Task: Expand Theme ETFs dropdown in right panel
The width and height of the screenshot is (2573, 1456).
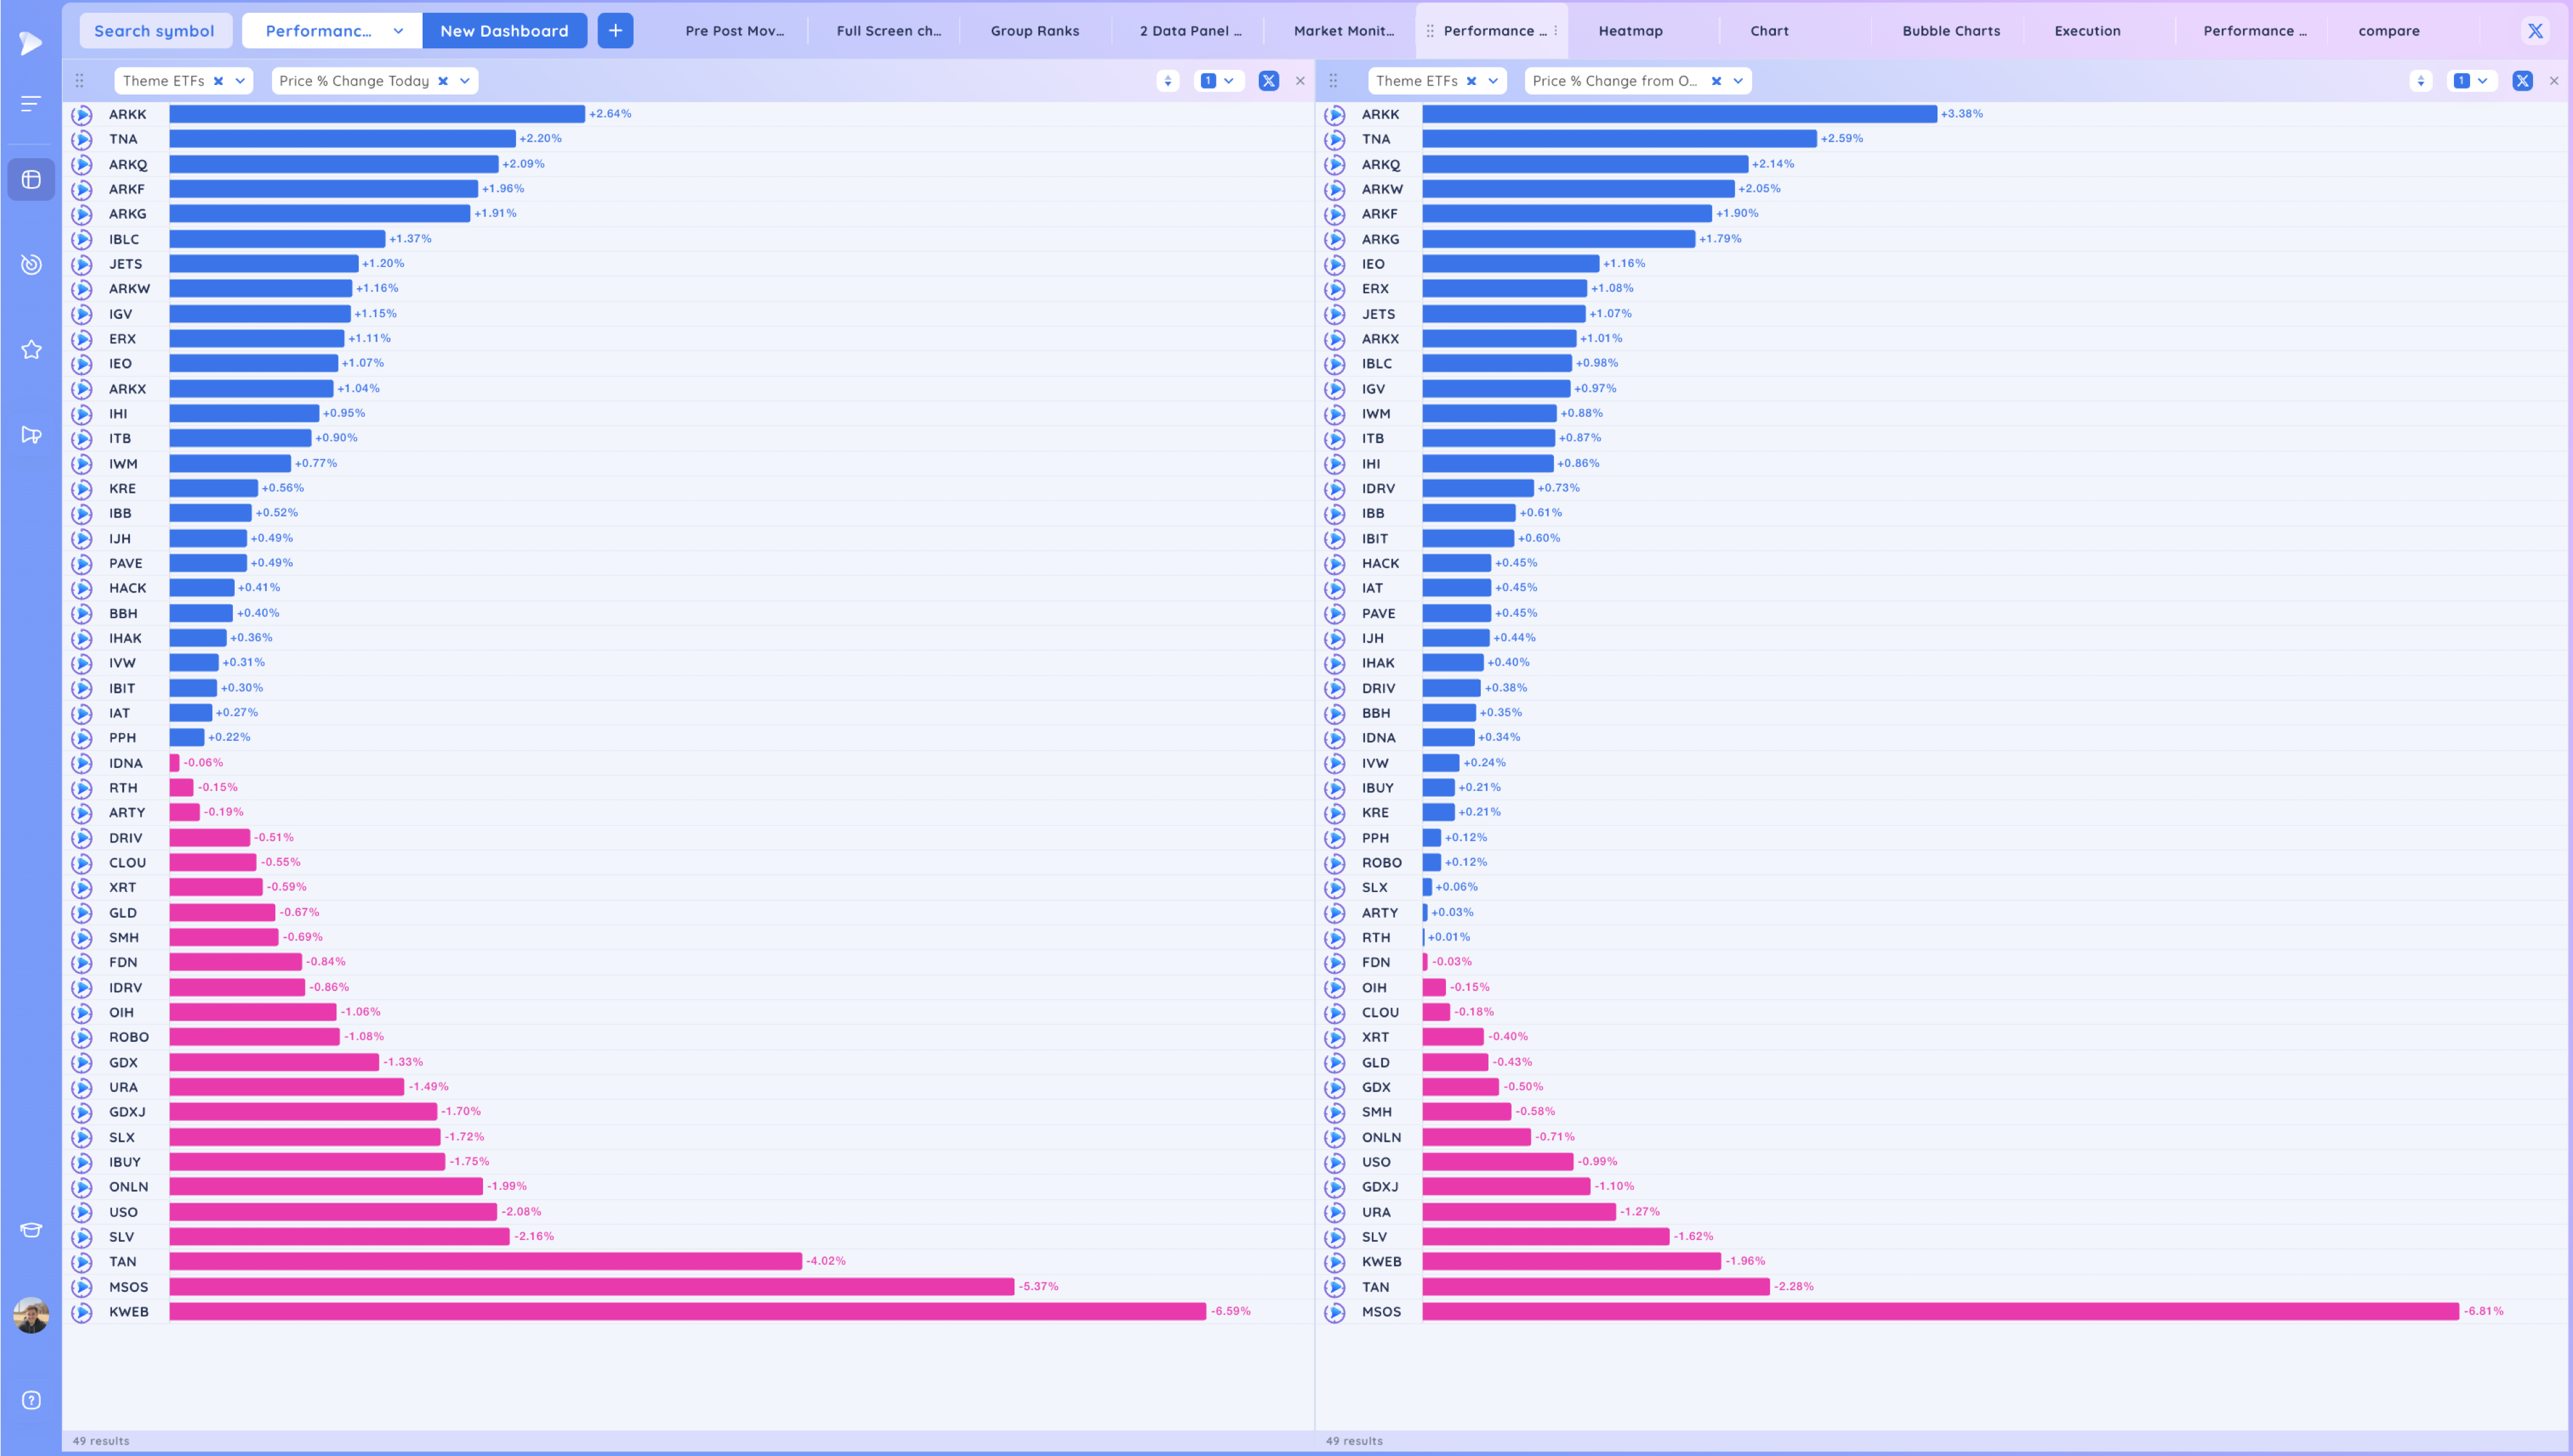Action: point(1493,81)
